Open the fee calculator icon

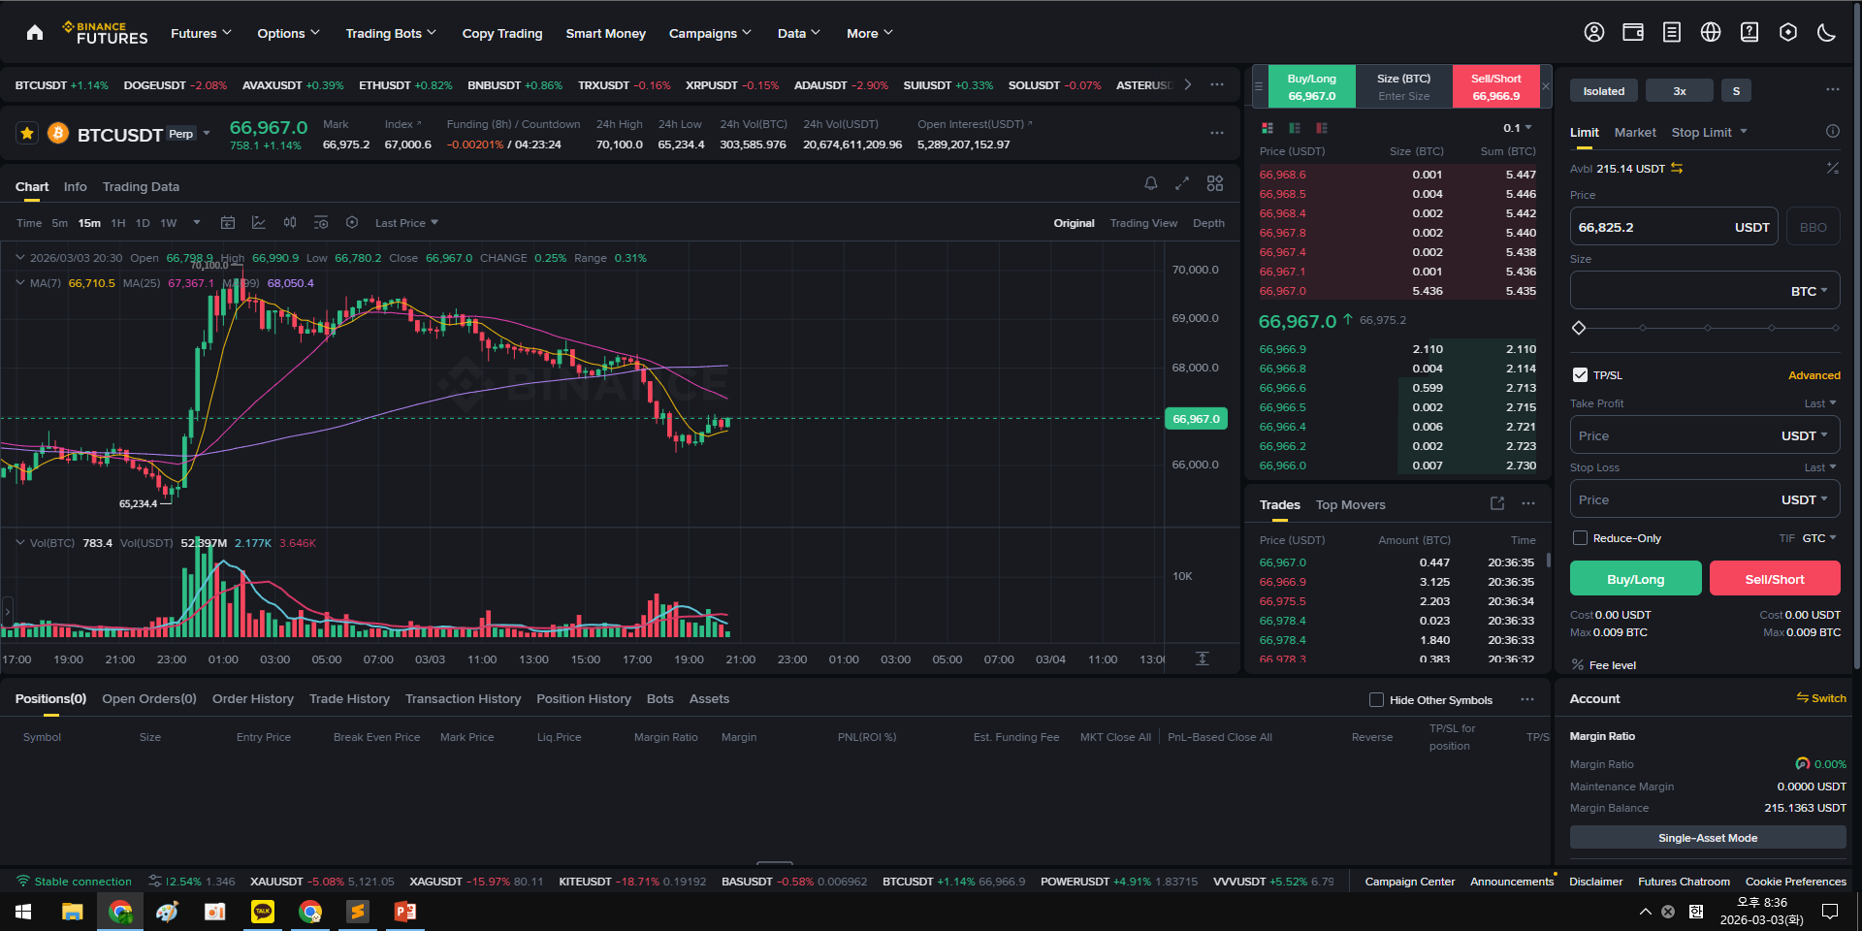point(1832,168)
